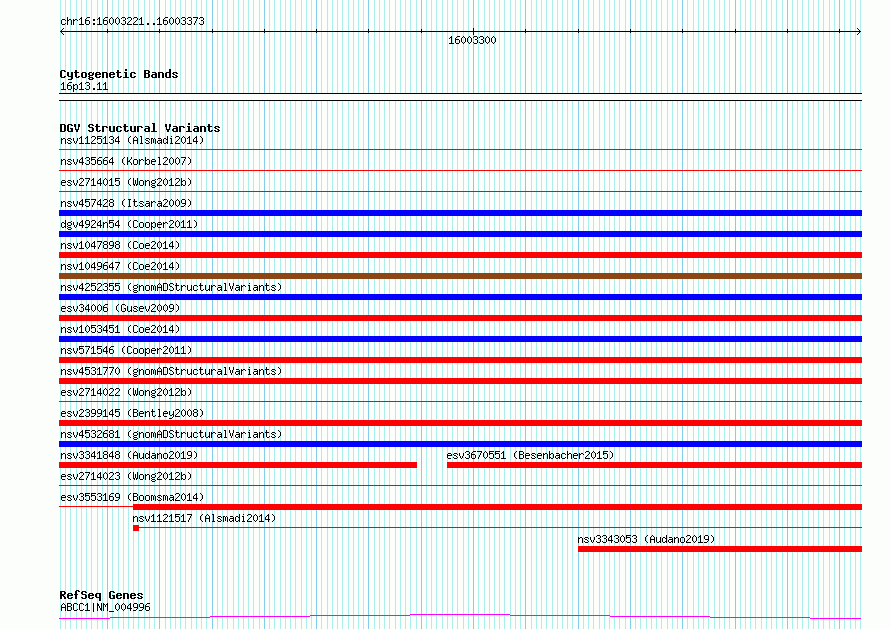The image size is (890, 629).
Task: Click the right arrow of the coordinate ruler
Action: click(x=859, y=32)
